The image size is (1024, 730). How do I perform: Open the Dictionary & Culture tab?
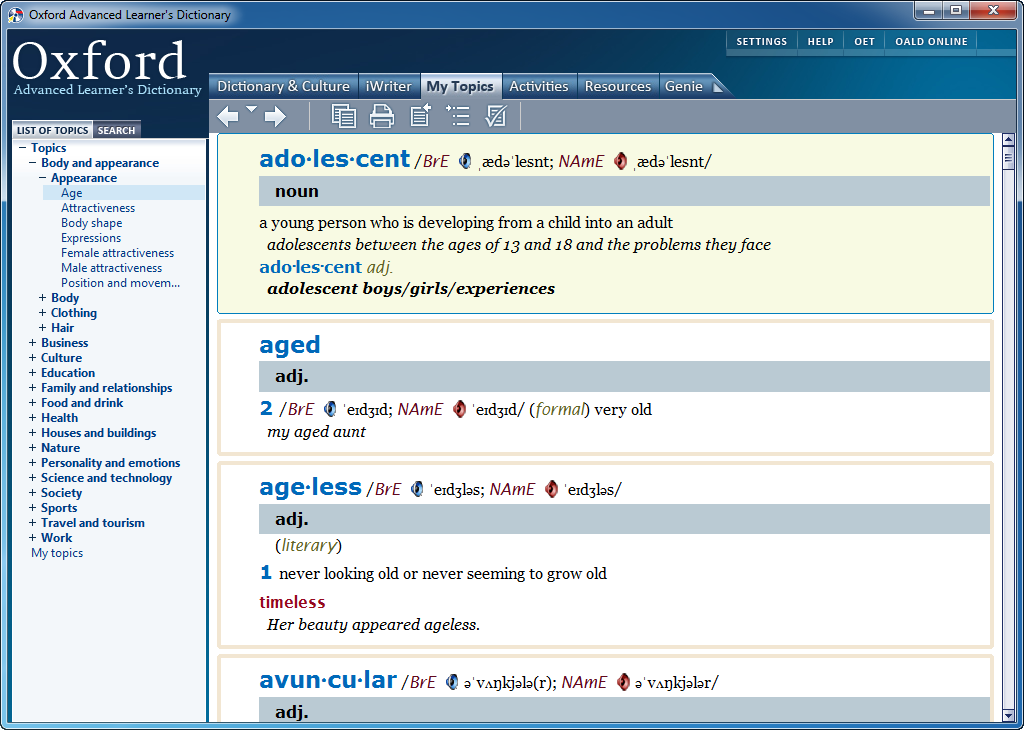283,86
